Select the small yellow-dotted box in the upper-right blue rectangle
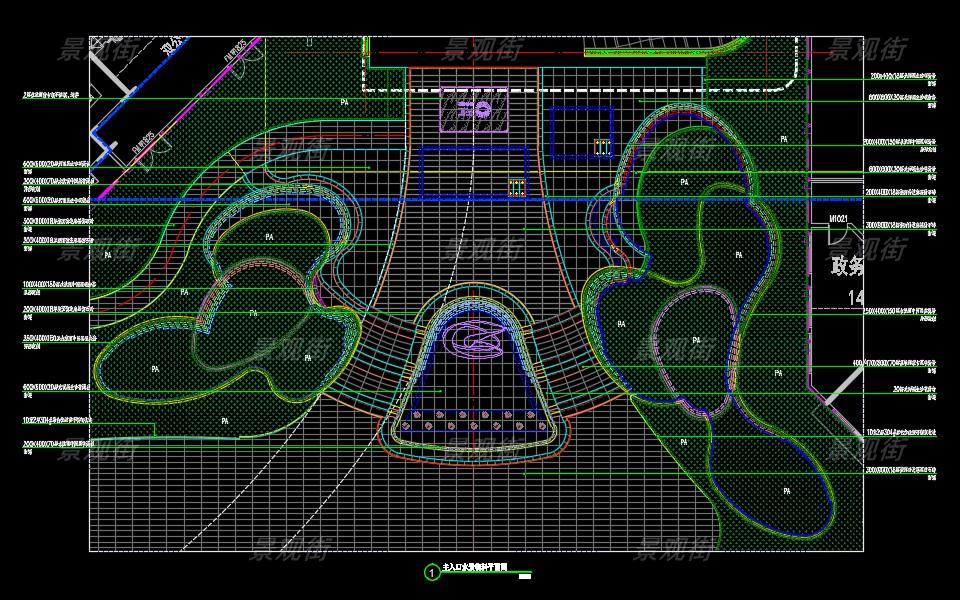The height and width of the screenshot is (600, 960). [601, 147]
